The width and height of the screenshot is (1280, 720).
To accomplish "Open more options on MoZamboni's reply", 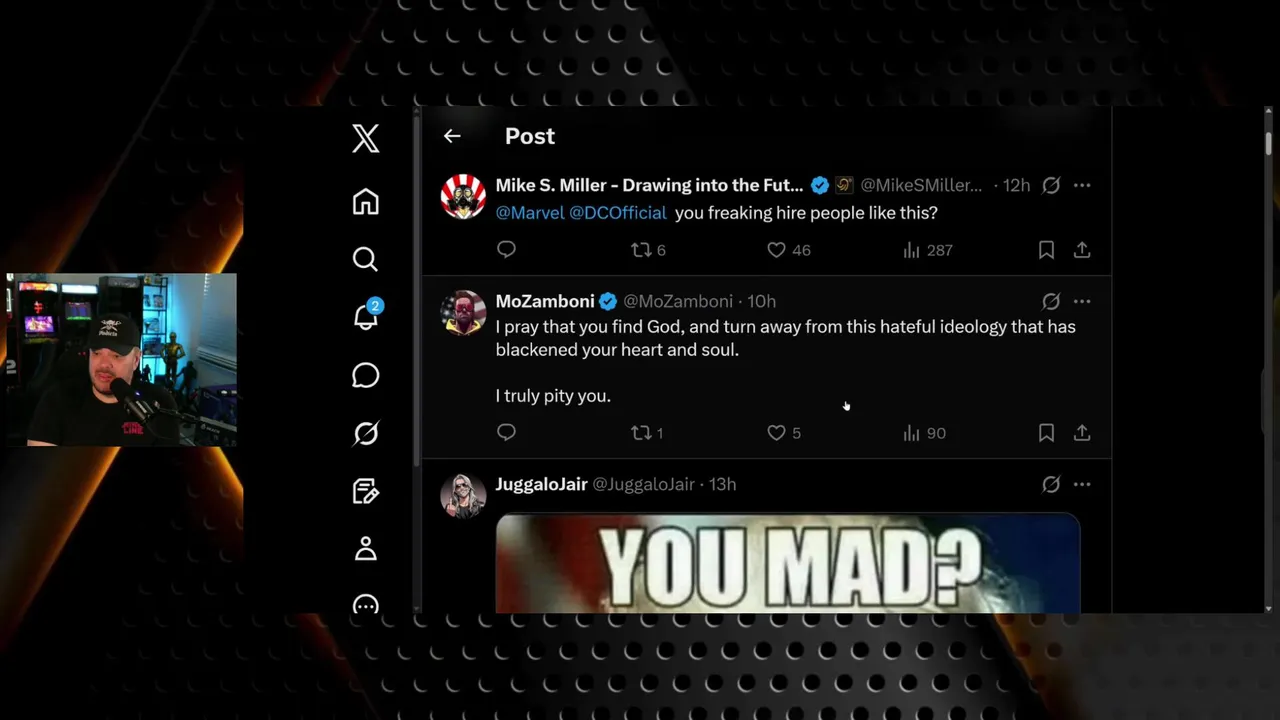I will pyautogui.click(x=1082, y=301).
